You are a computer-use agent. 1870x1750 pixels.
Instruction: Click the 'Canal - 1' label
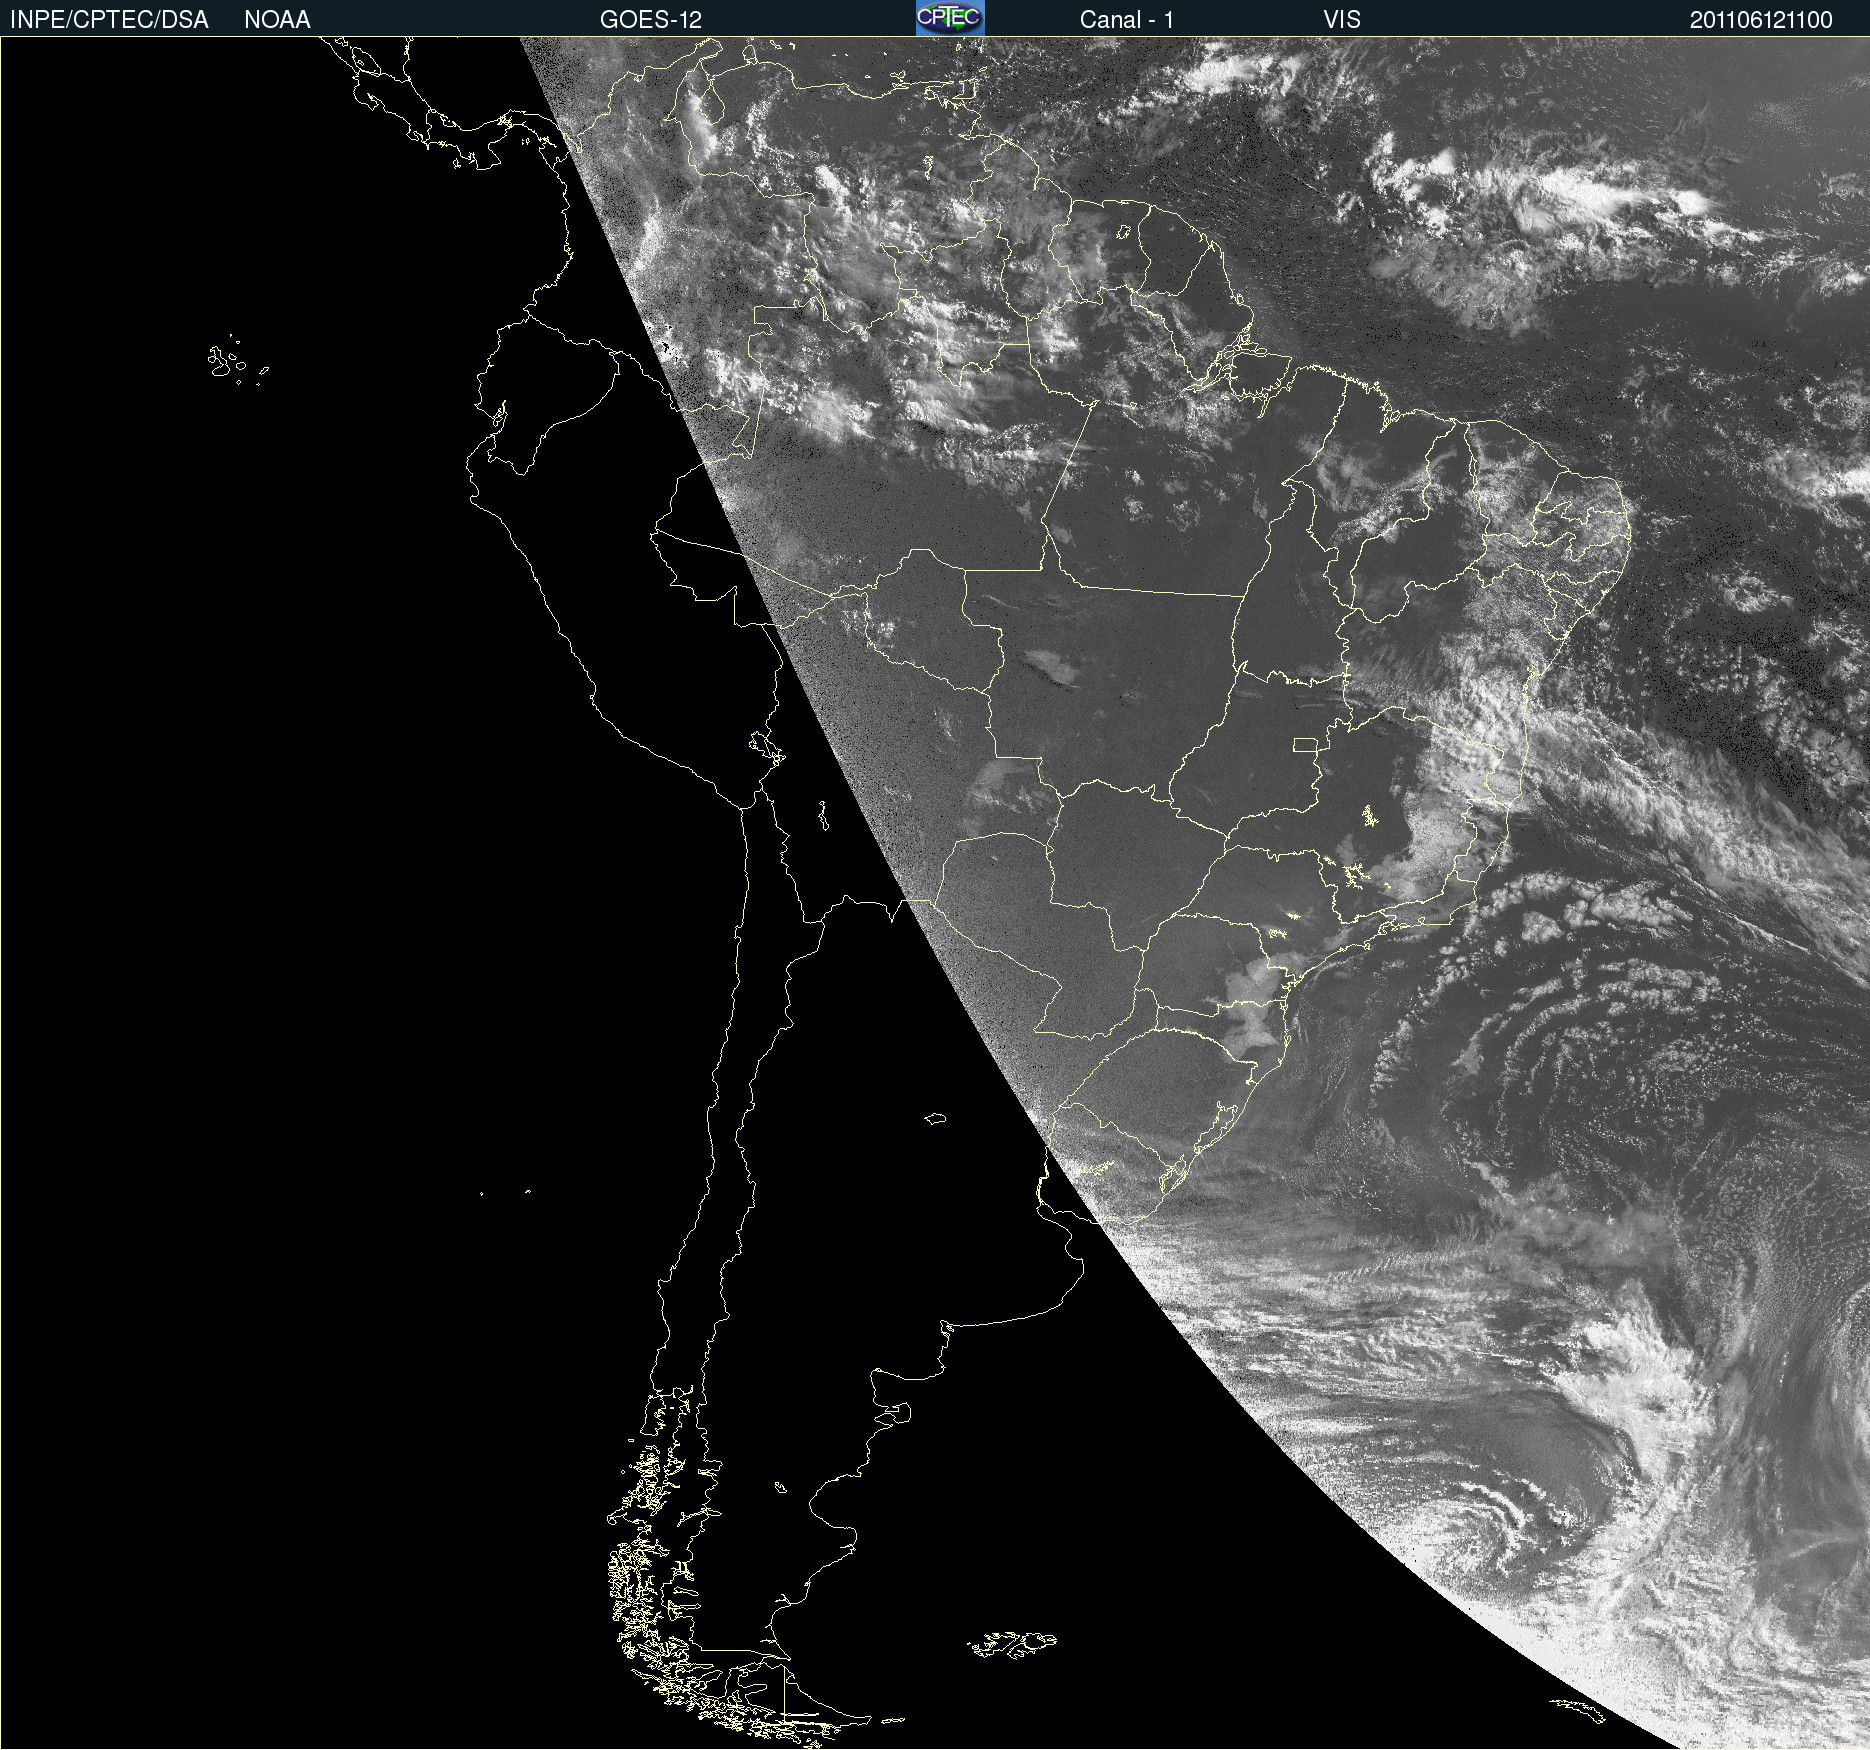(1127, 20)
